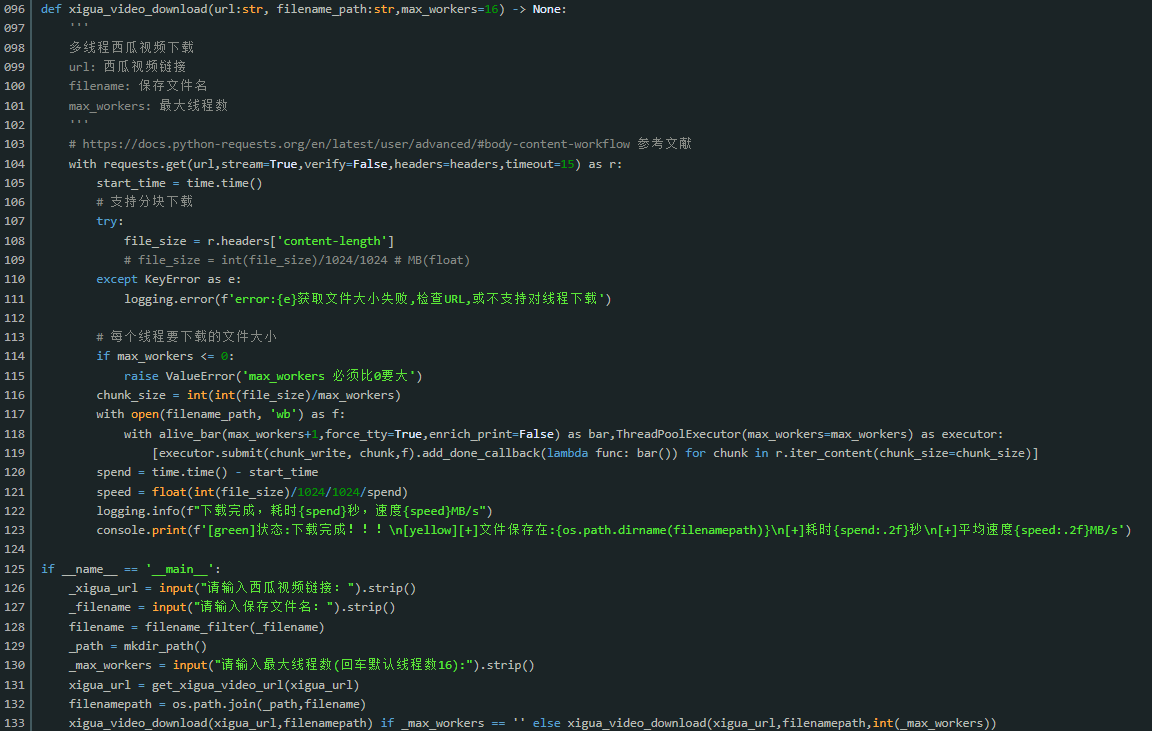Click the 'try:' keyword on line 107
This screenshot has width=1152, height=731.
[110, 221]
